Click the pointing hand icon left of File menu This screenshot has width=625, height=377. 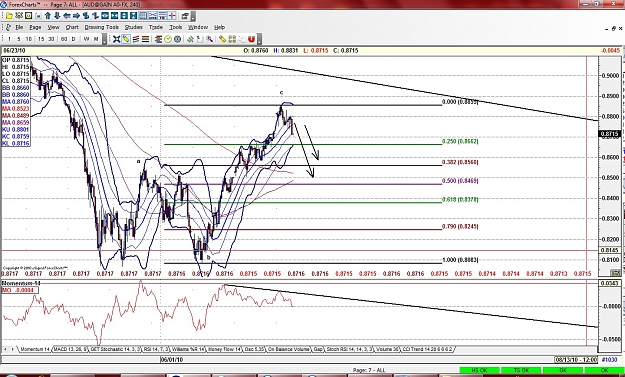point(8,27)
